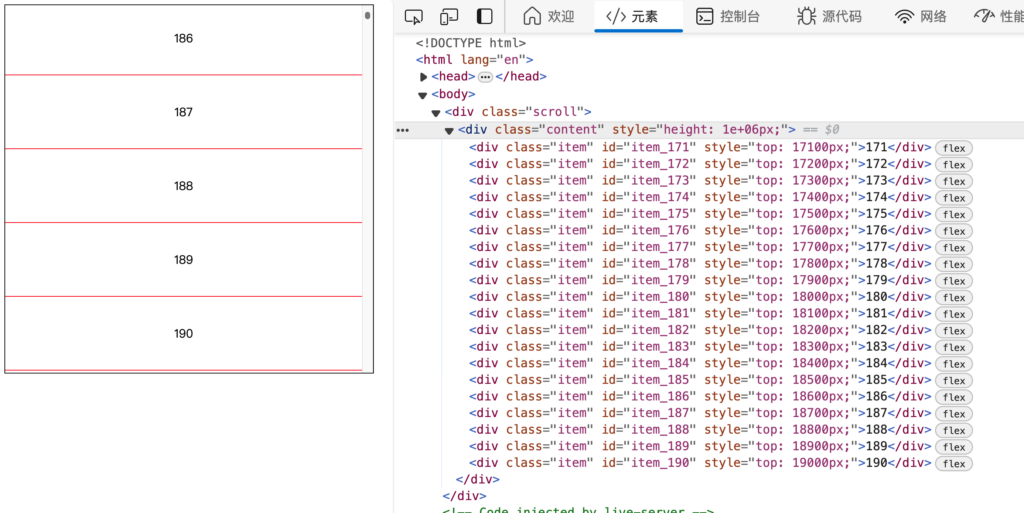Toggle flex badge for item_187
Image resolution: width=1024 pixels, height=513 pixels.
[x=953, y=414]
